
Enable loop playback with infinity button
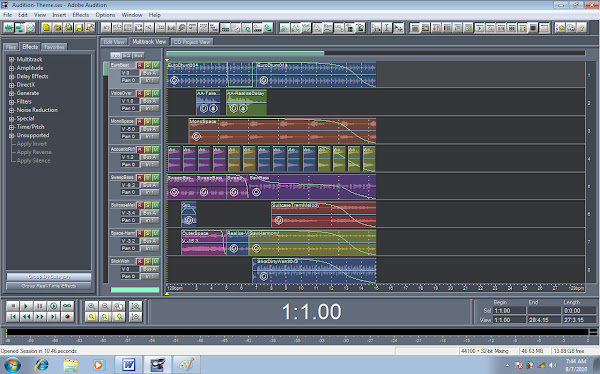click(x=67, y=306)
